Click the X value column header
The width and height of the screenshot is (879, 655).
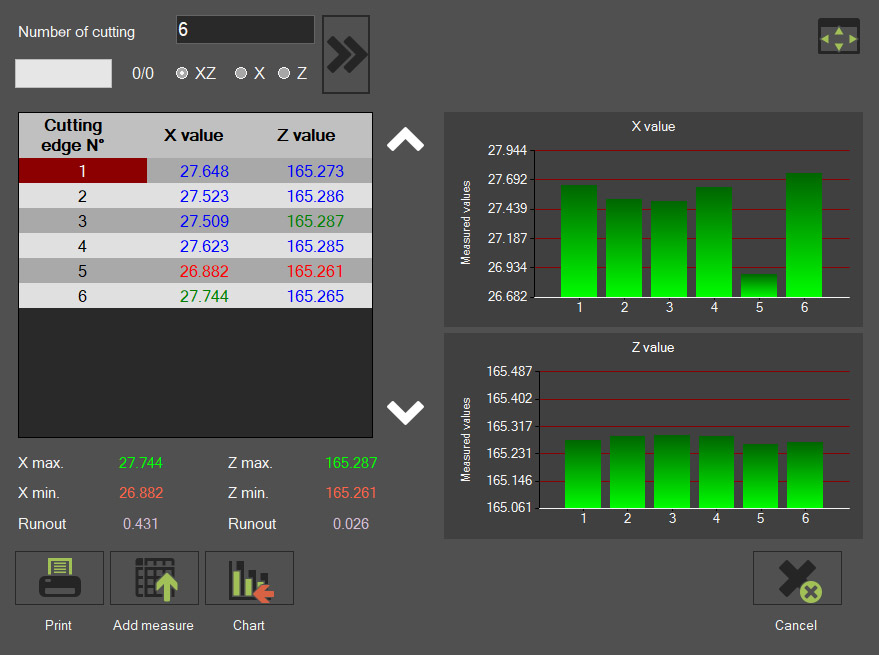[193, 136]
